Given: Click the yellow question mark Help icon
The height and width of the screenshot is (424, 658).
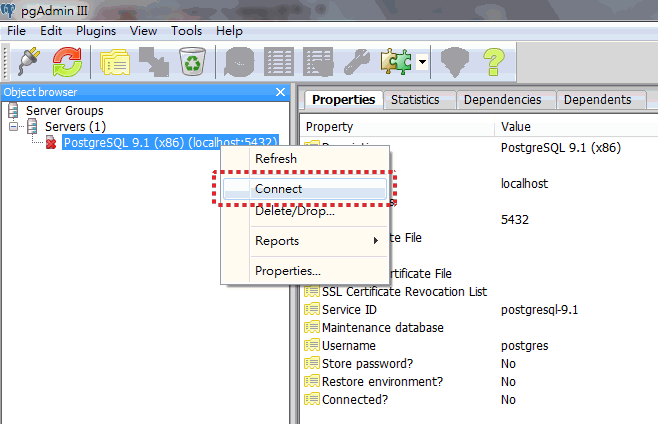Looking at the screenshot, I should [x=494, y=62].
